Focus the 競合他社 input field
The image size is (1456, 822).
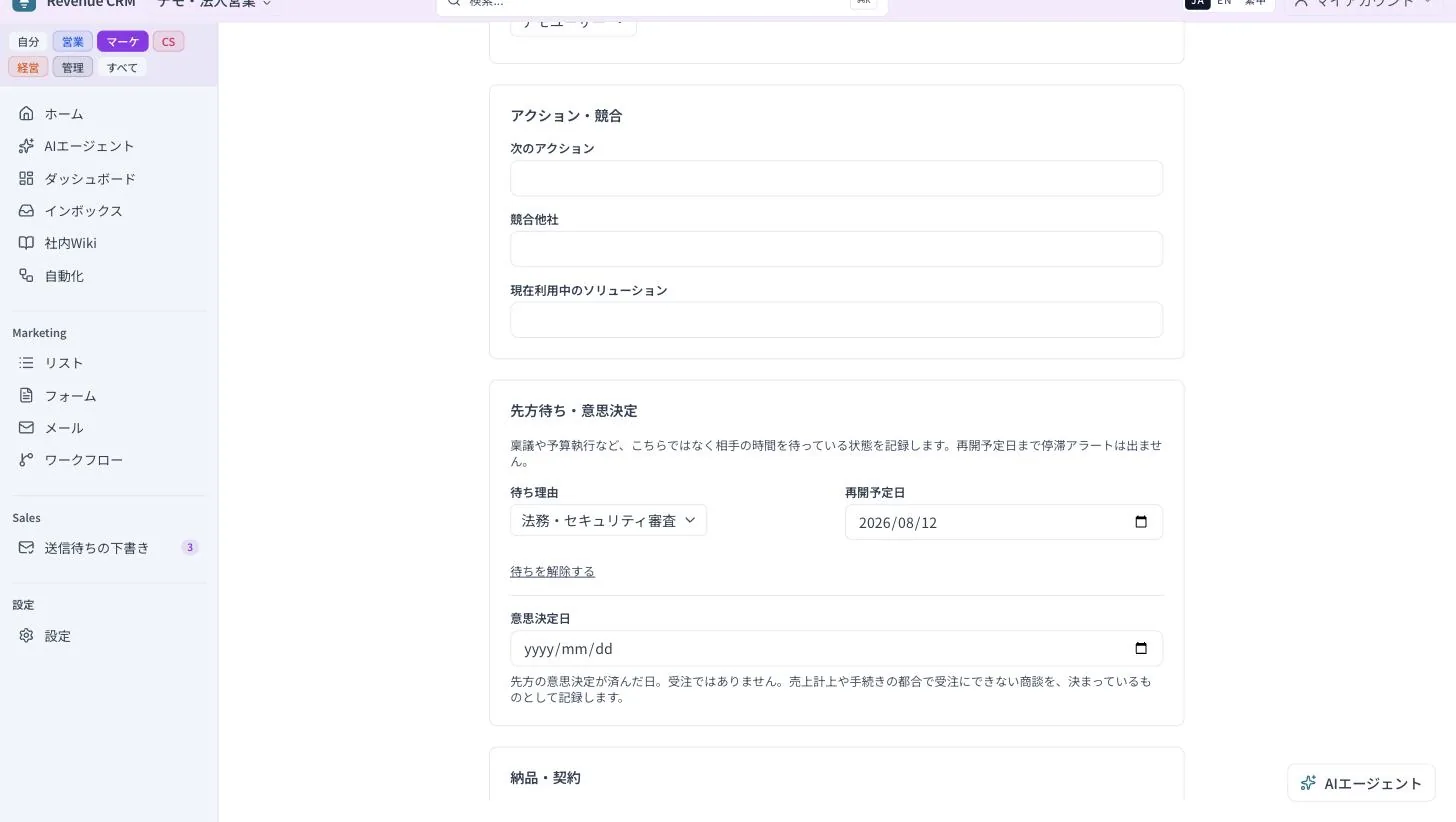coord(836,249)
